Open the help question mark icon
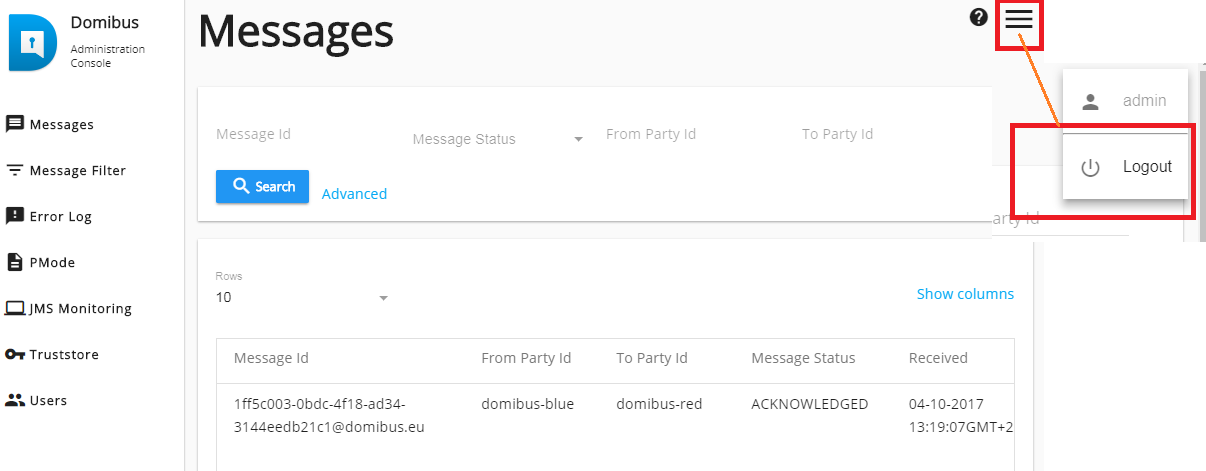This screenshot has width=1206, height=471. [979, 17]
